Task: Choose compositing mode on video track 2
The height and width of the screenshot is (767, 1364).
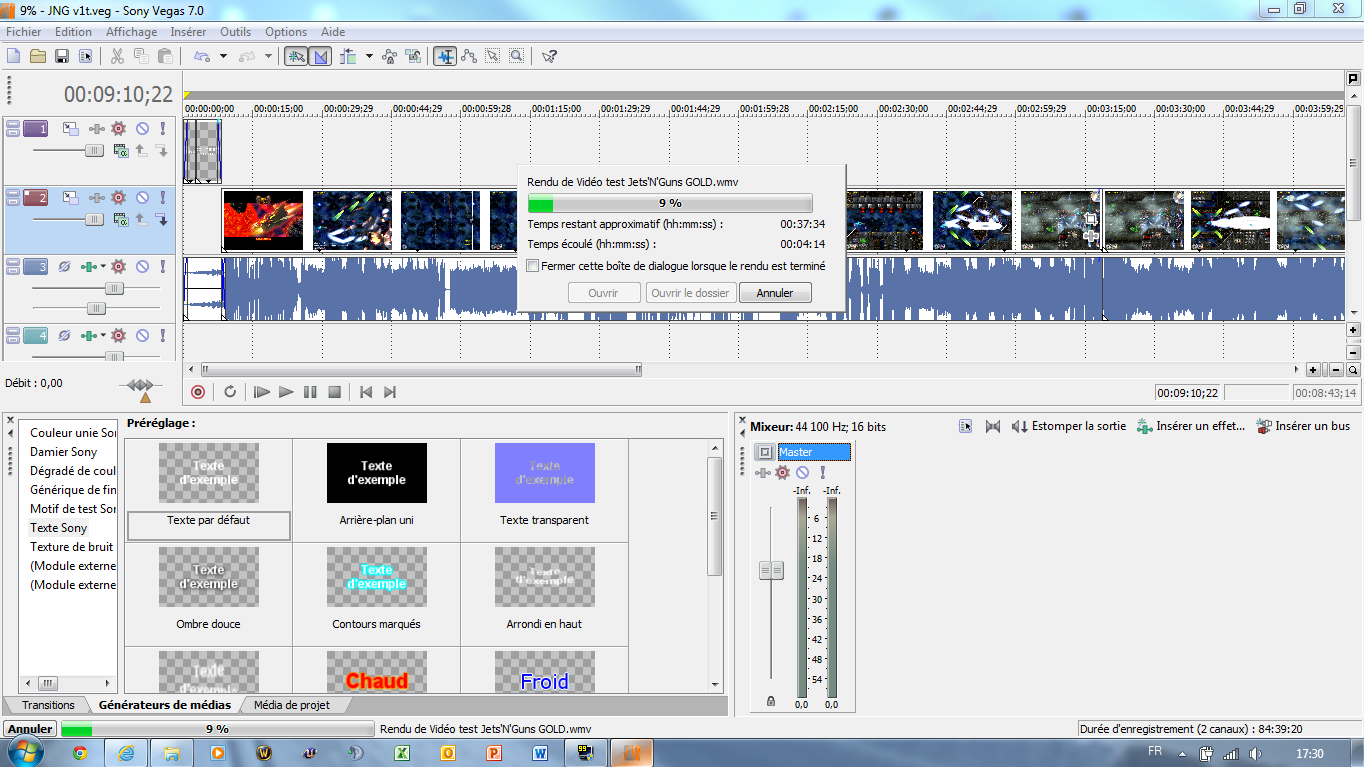Action: 121,220
